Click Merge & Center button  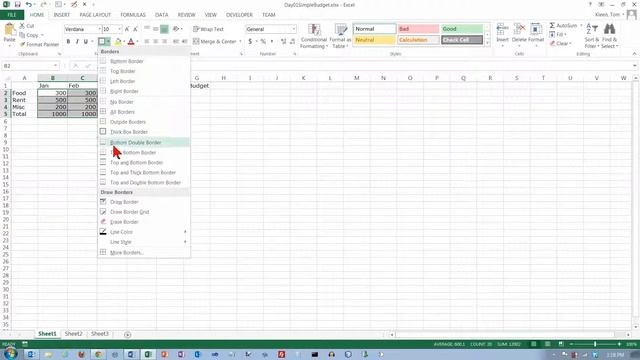(x=215, y=41)
